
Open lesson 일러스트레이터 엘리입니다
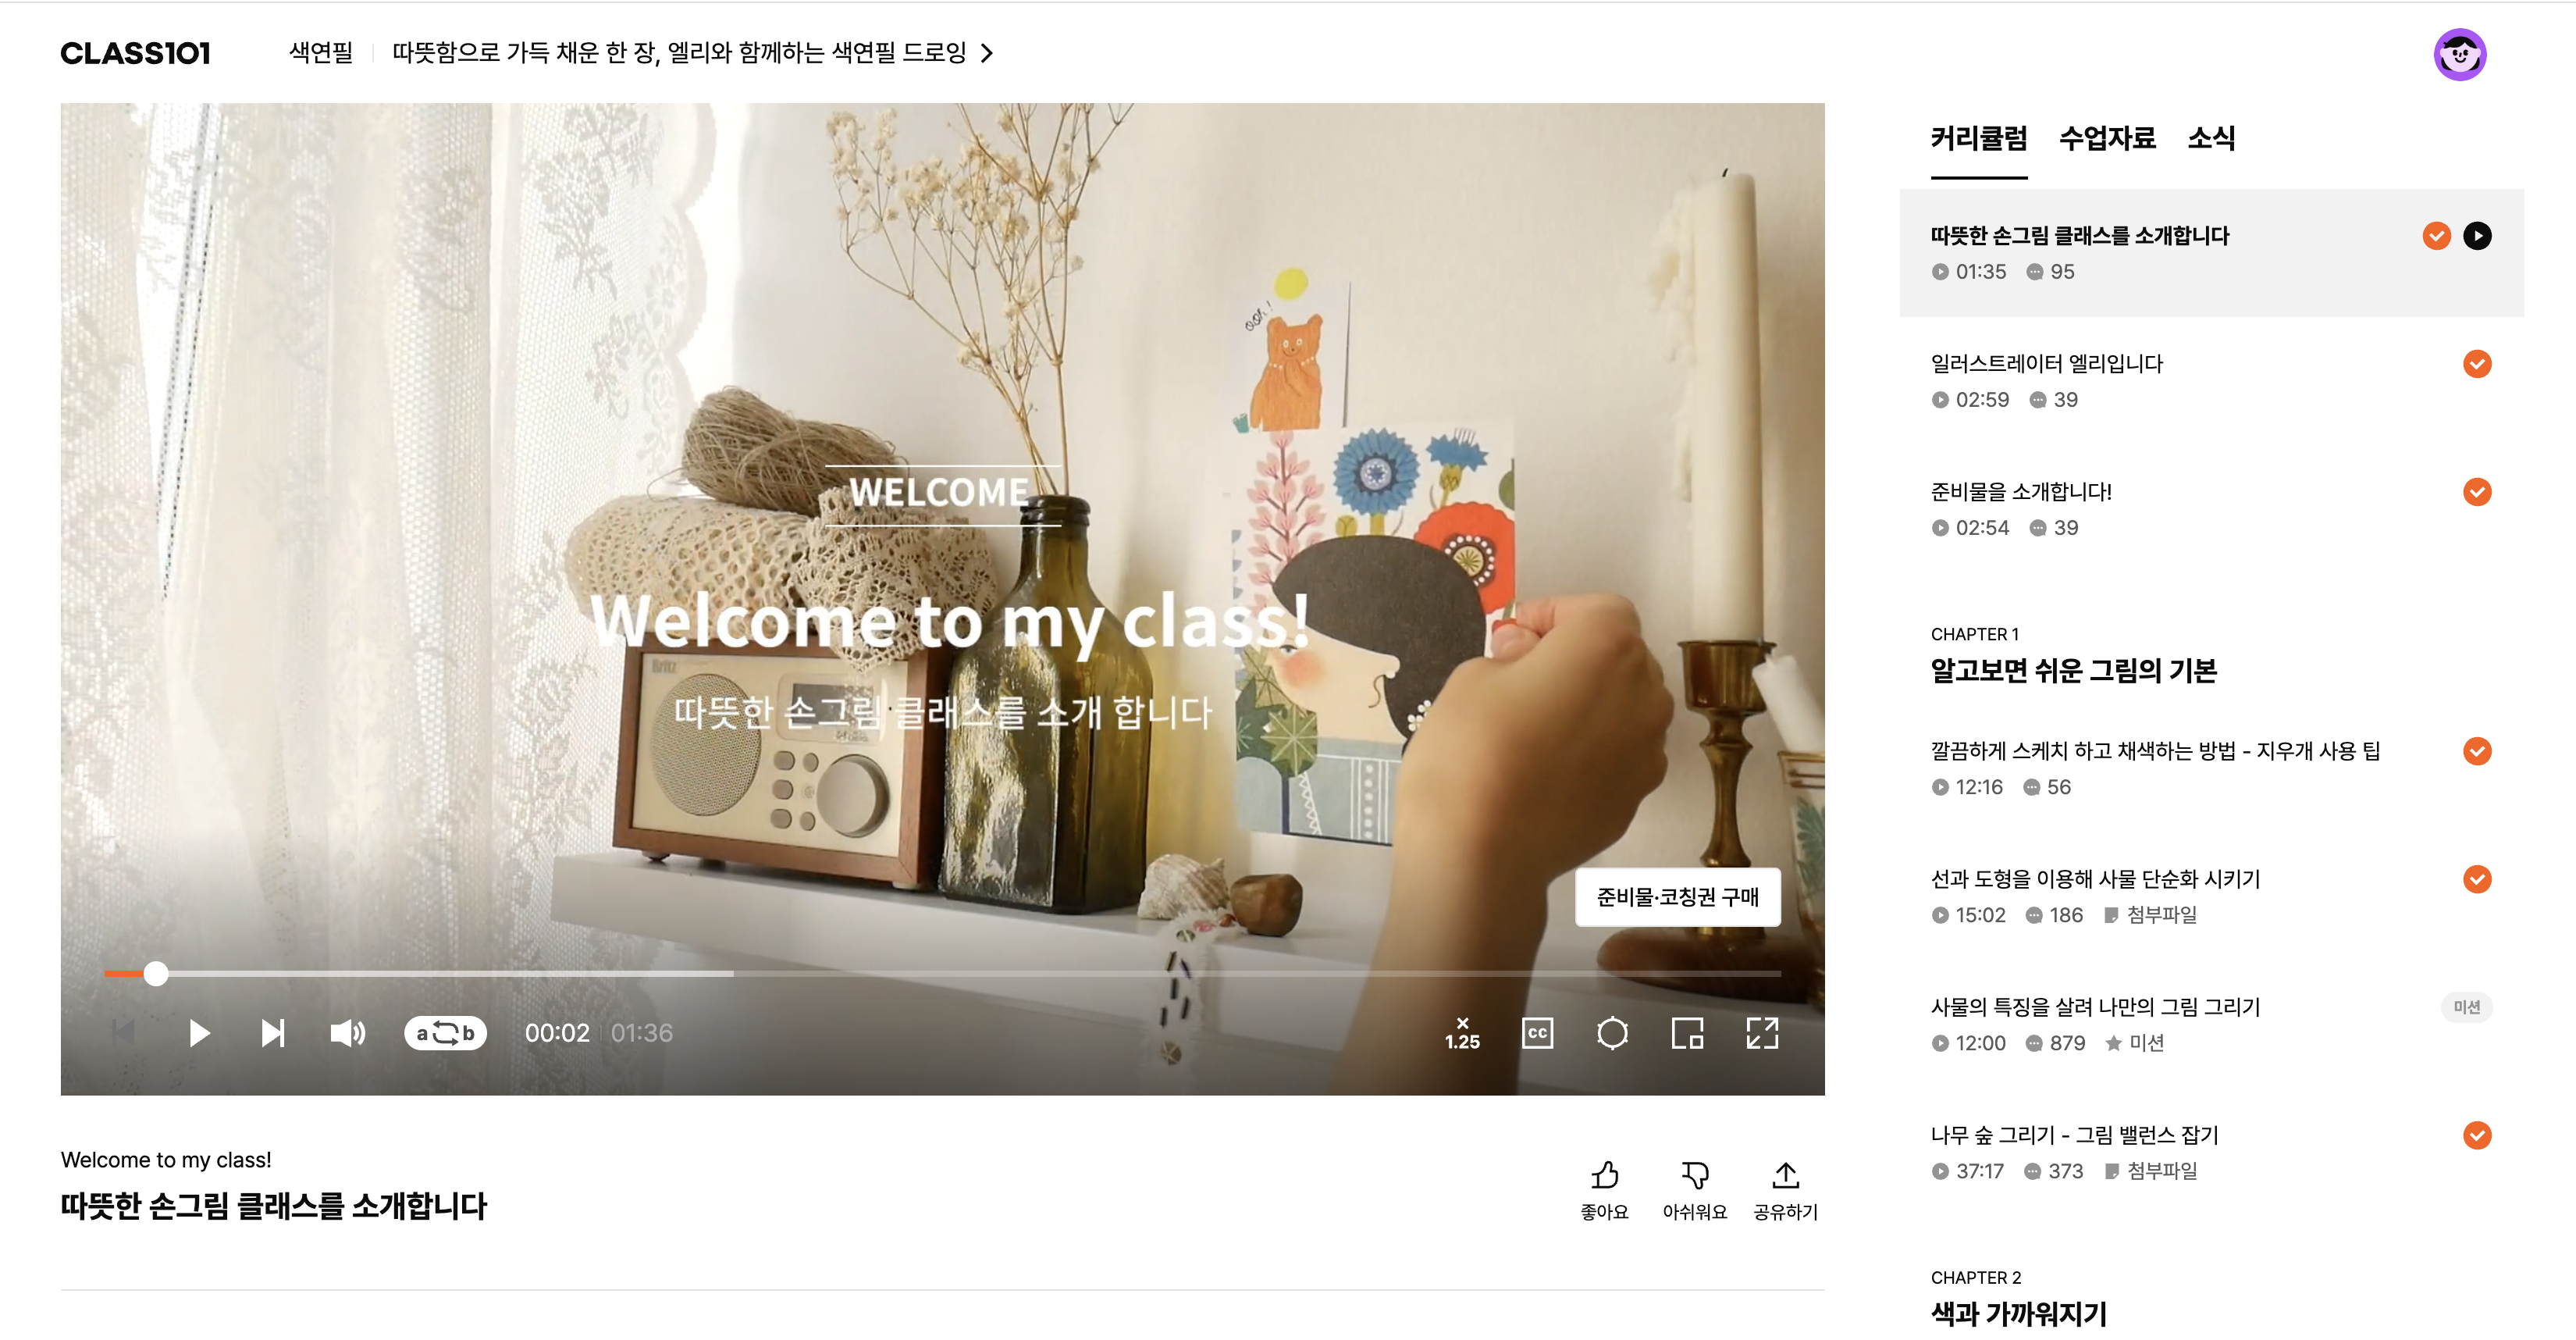point(2046,364)
